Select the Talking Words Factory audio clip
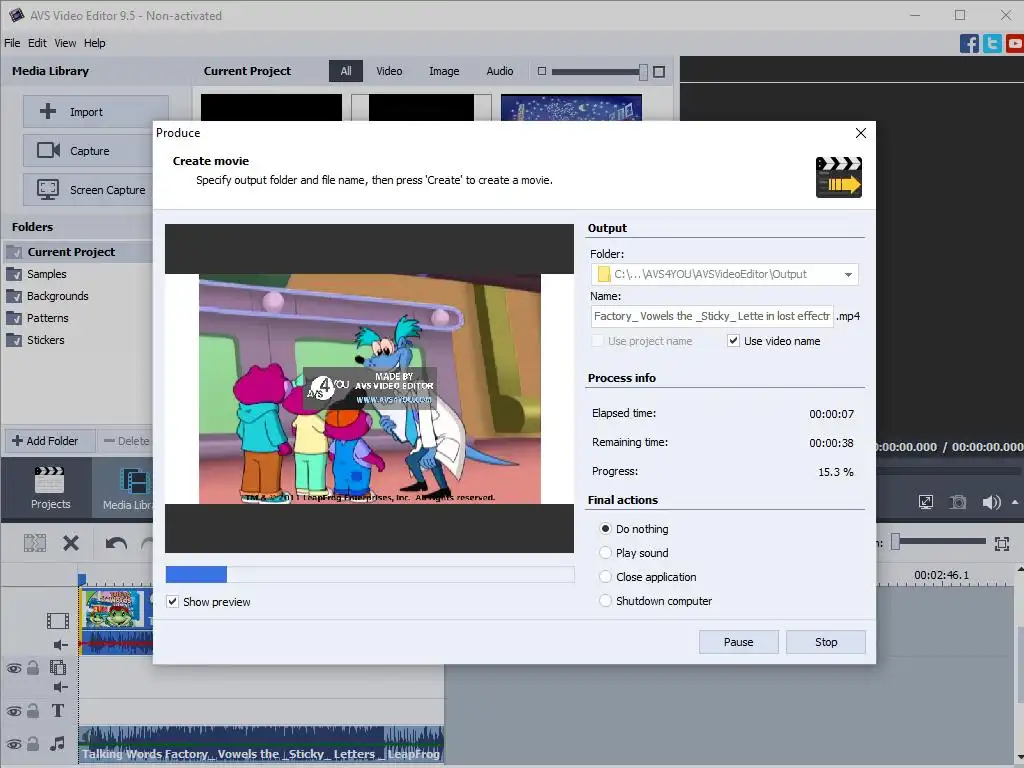This screenshot has height=768, width=1024. pos(261,744)
